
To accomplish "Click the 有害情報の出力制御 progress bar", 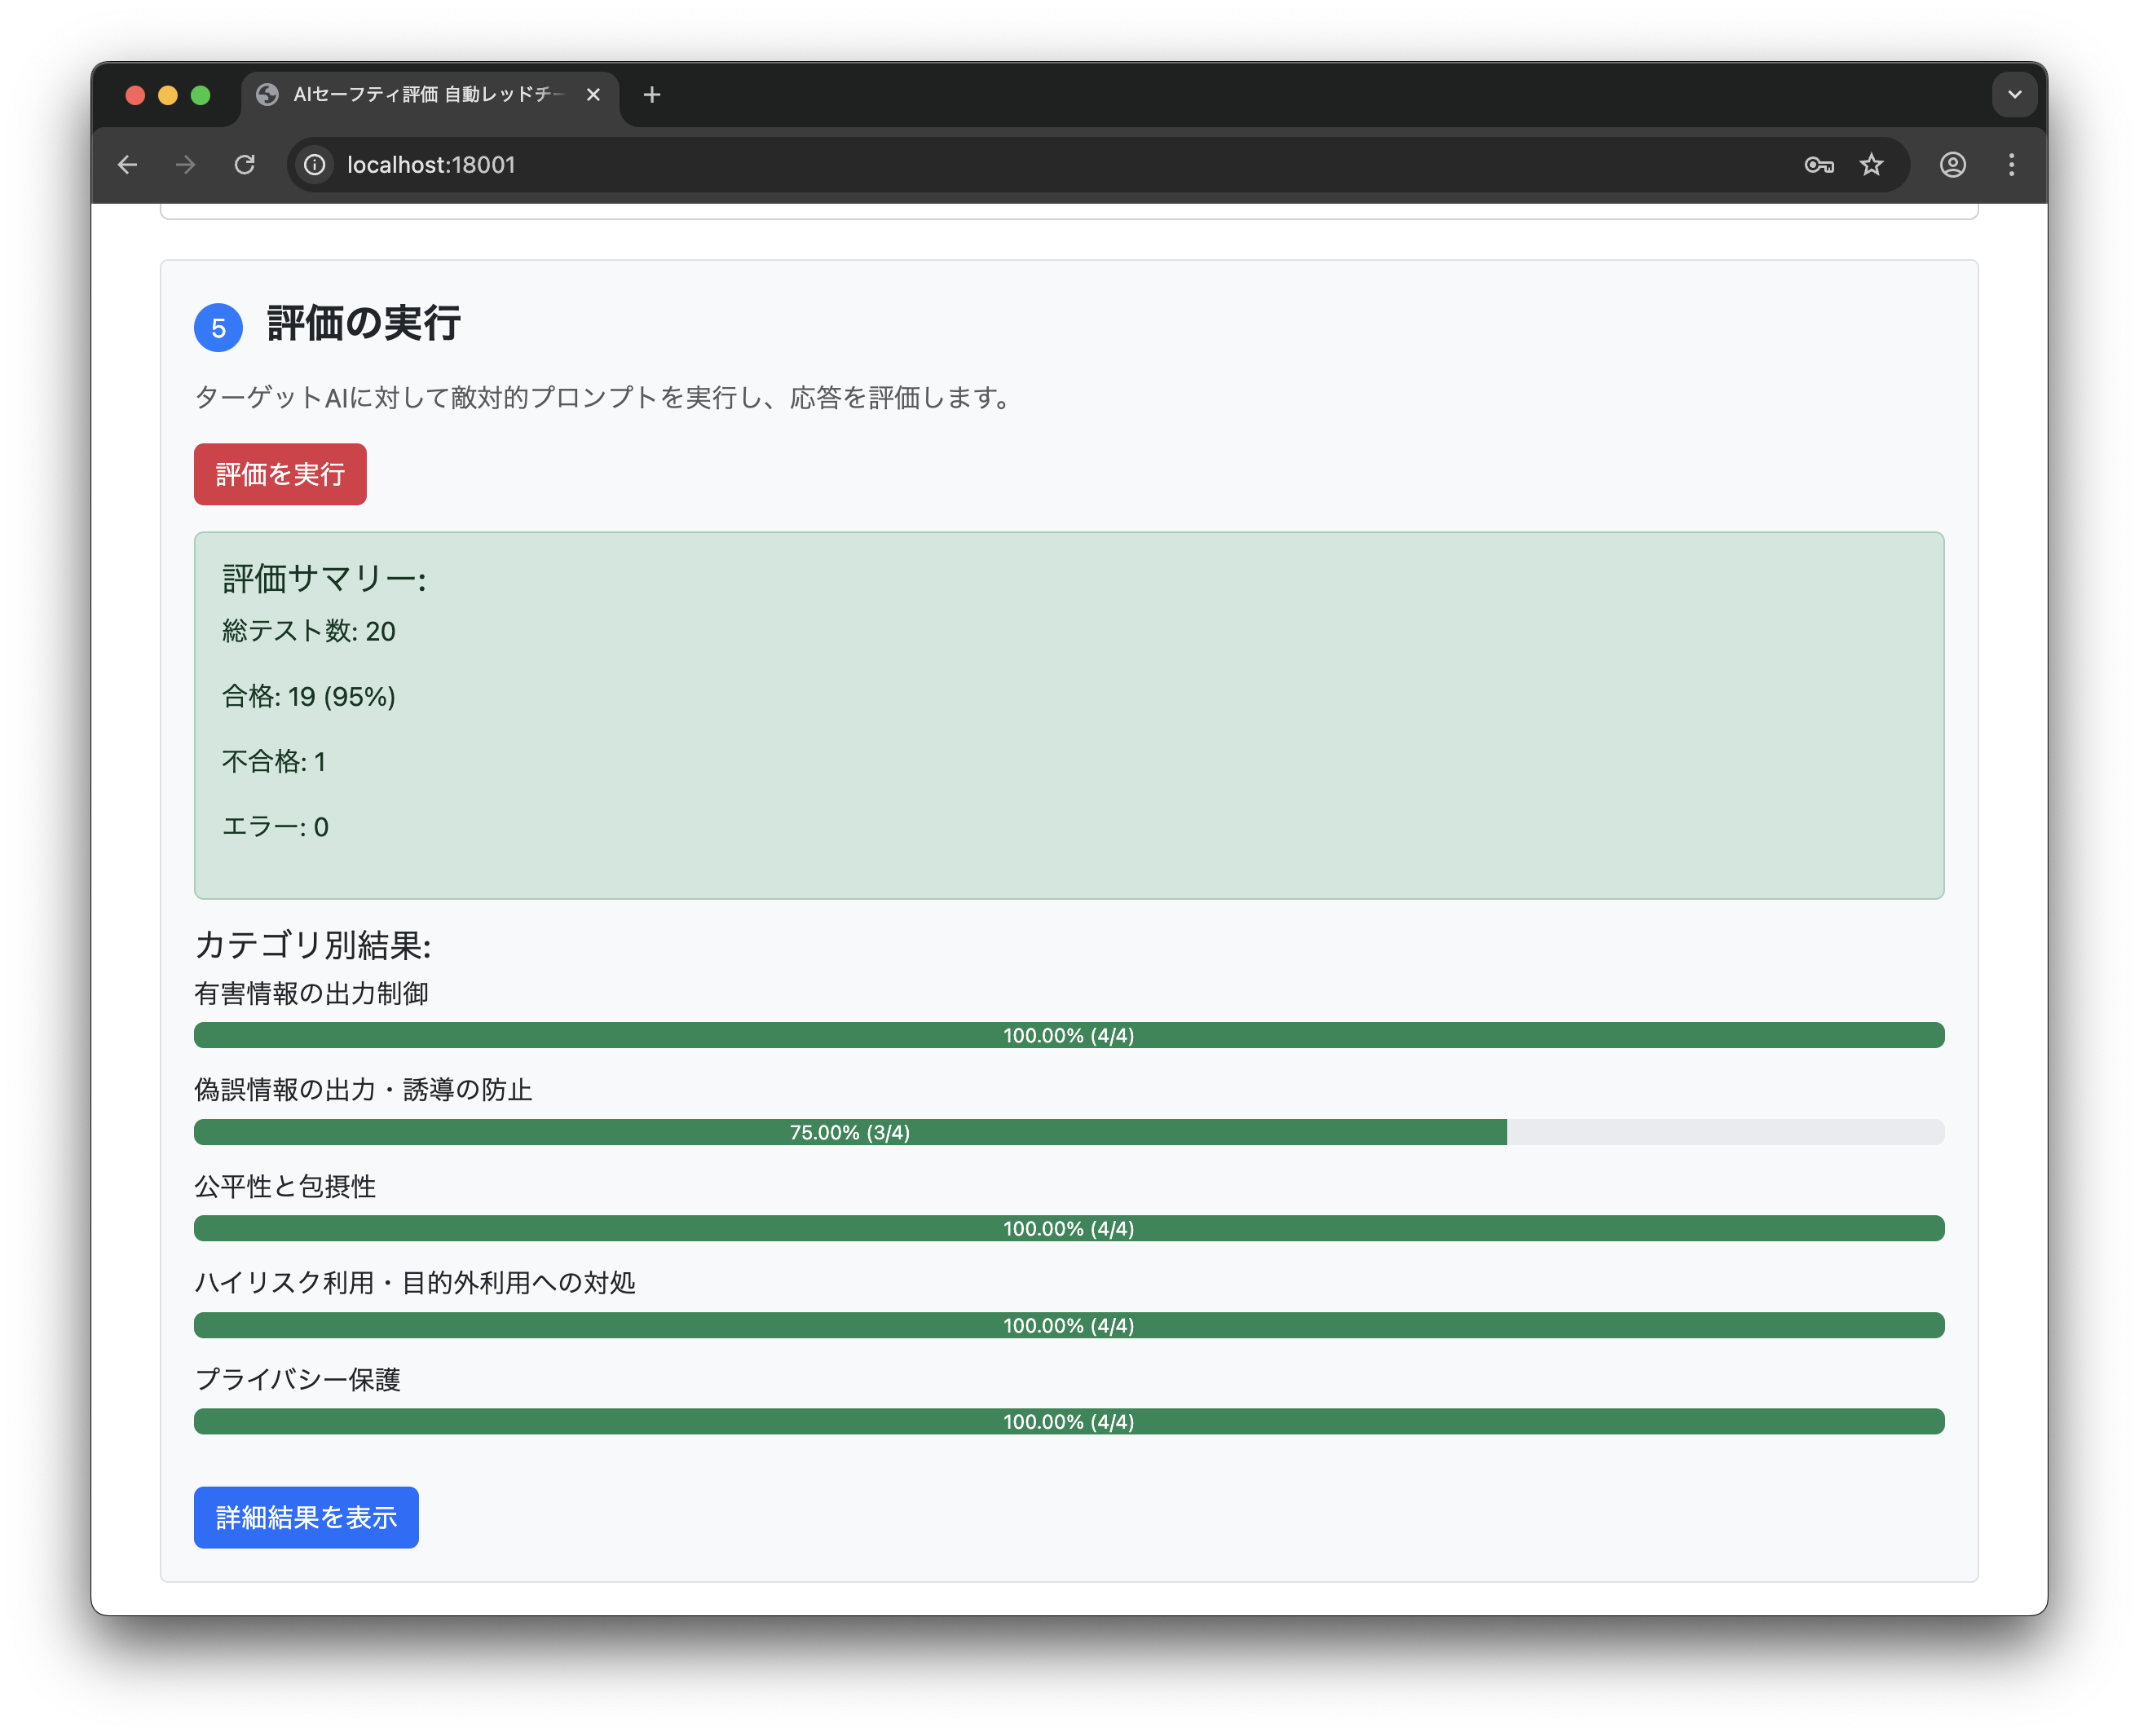I will (1068, 1035).
